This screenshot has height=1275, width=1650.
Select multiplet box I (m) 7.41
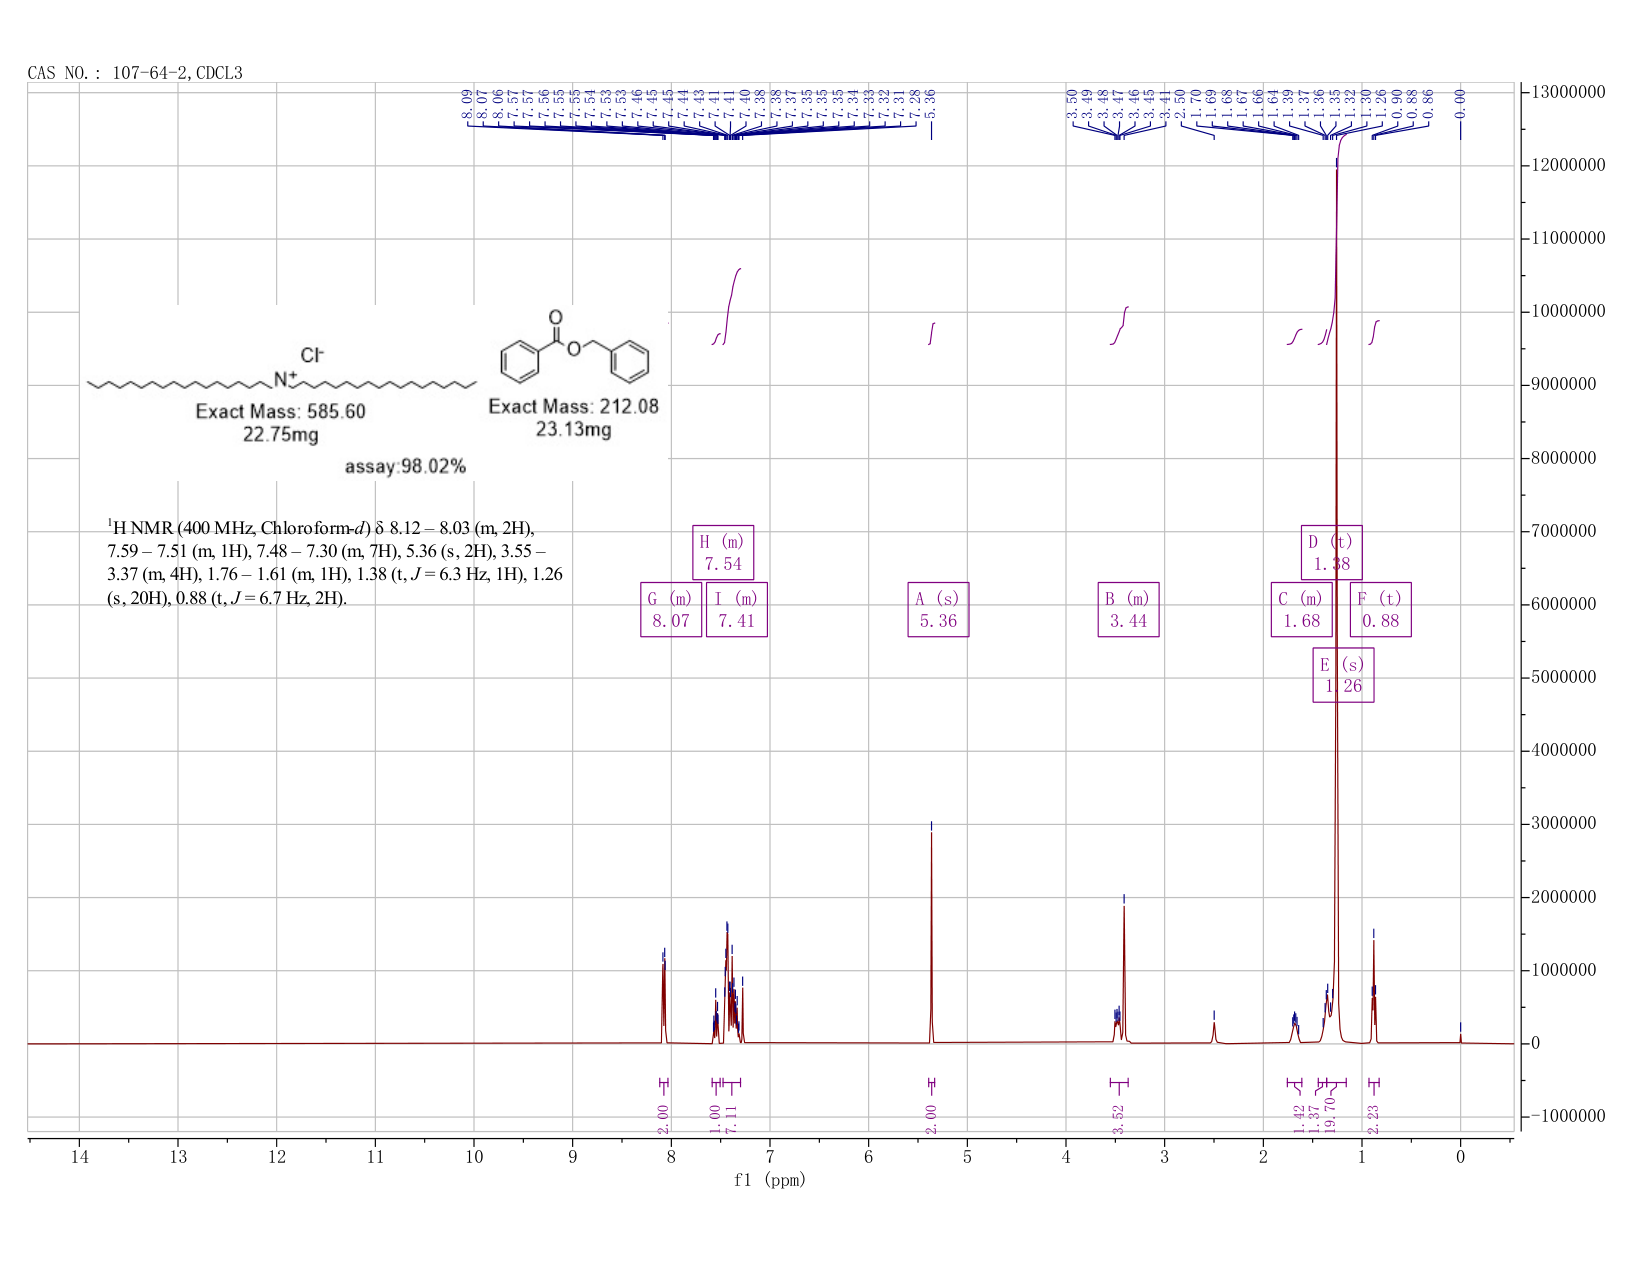(x=737, y=610)
